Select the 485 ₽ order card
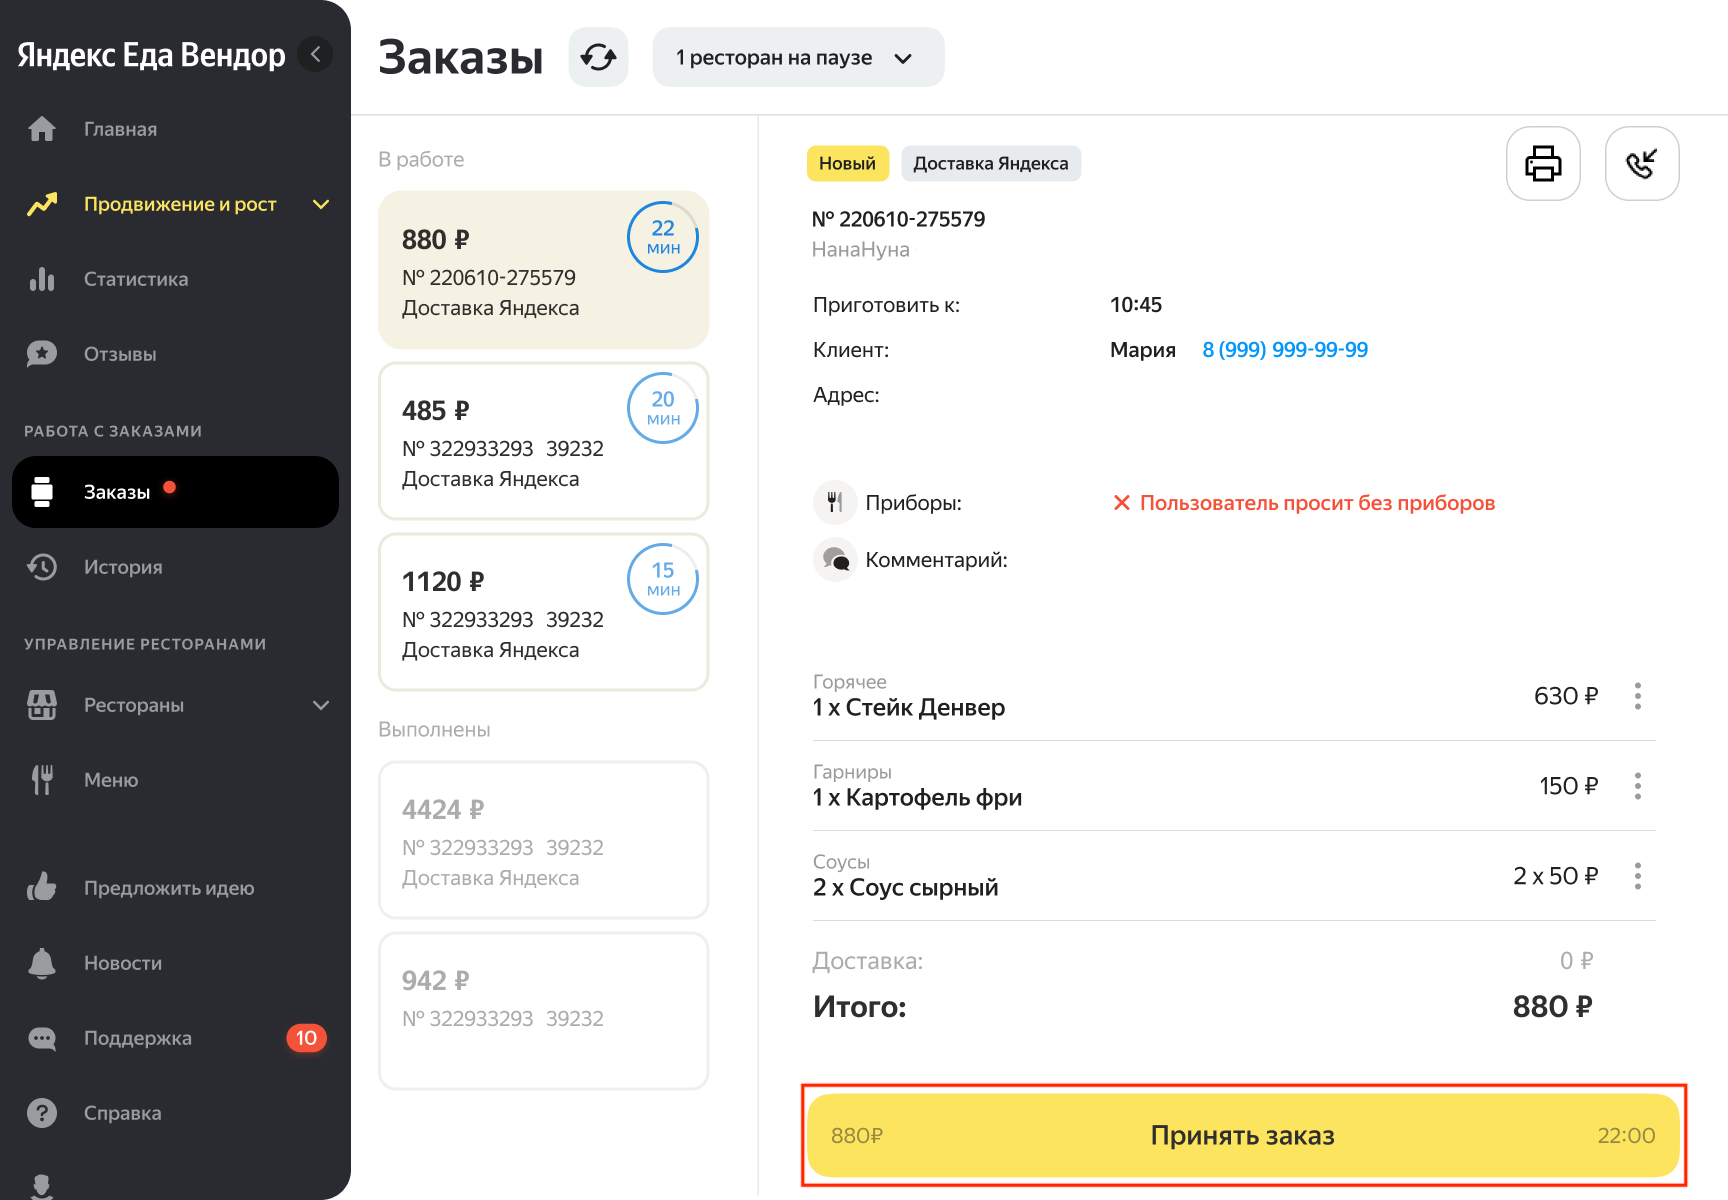The height and width of the screenshot is (1200, 1728). [x=543, y=441]
